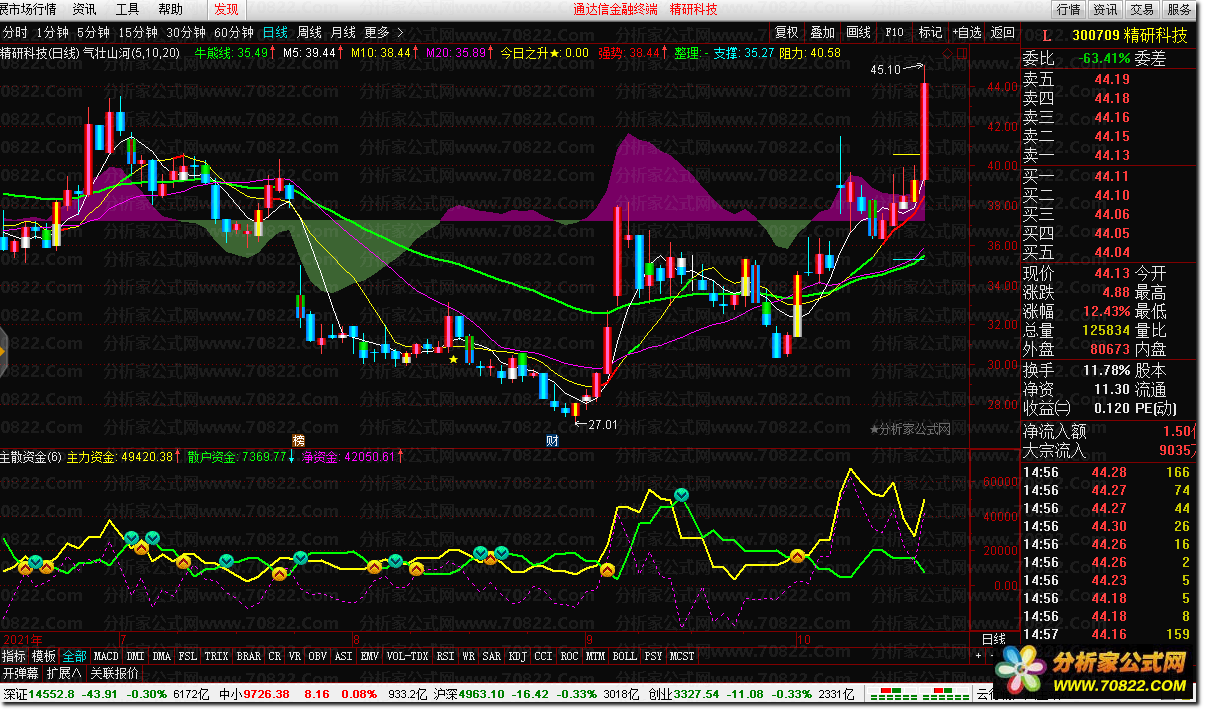Screen dimensions: 1205x710
Task: Open the 服务 service button
Action: tap(1178, 9)
